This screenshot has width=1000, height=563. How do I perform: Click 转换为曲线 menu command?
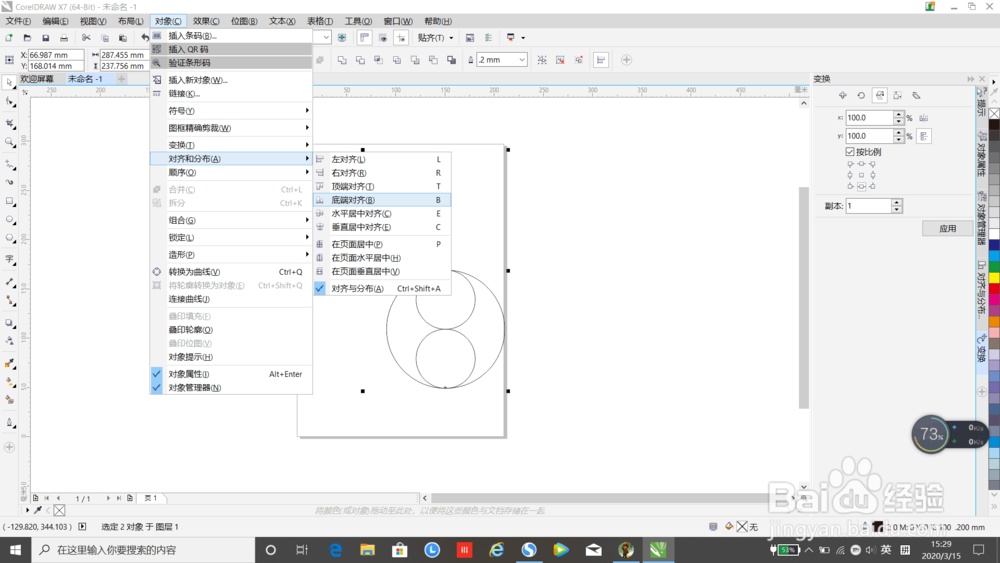231,272
